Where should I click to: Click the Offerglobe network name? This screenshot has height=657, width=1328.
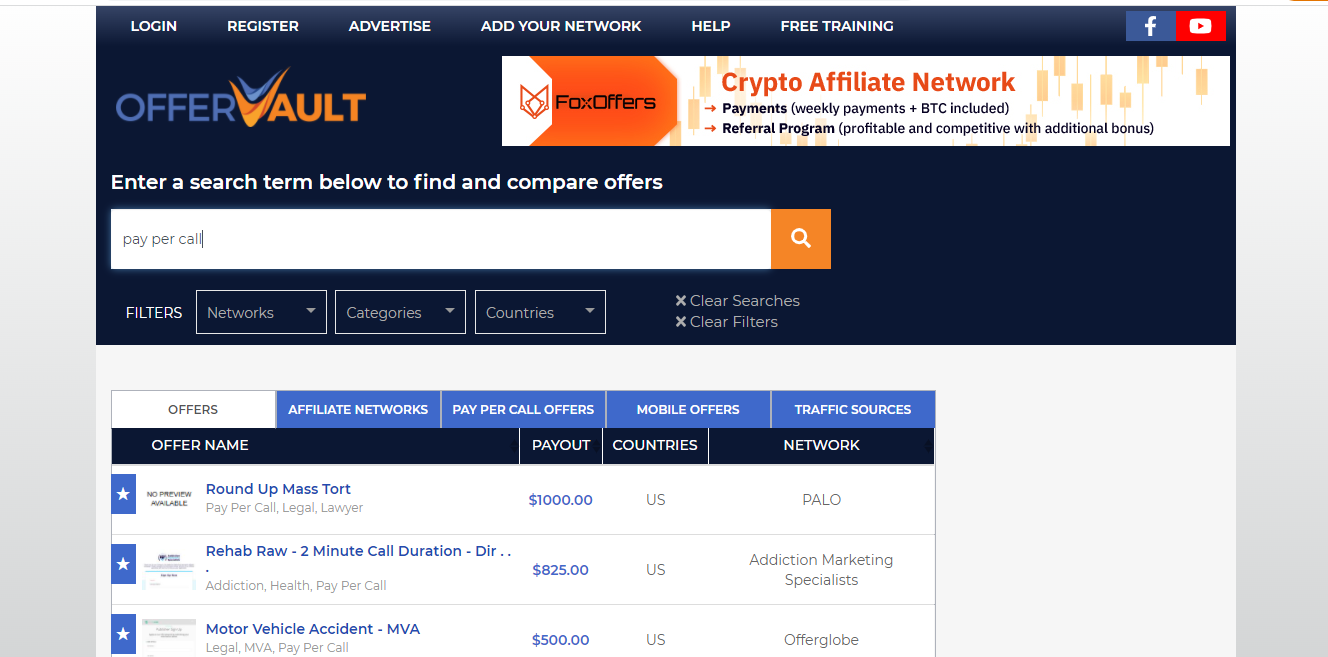pyautogui.click(x=821, y=640)
